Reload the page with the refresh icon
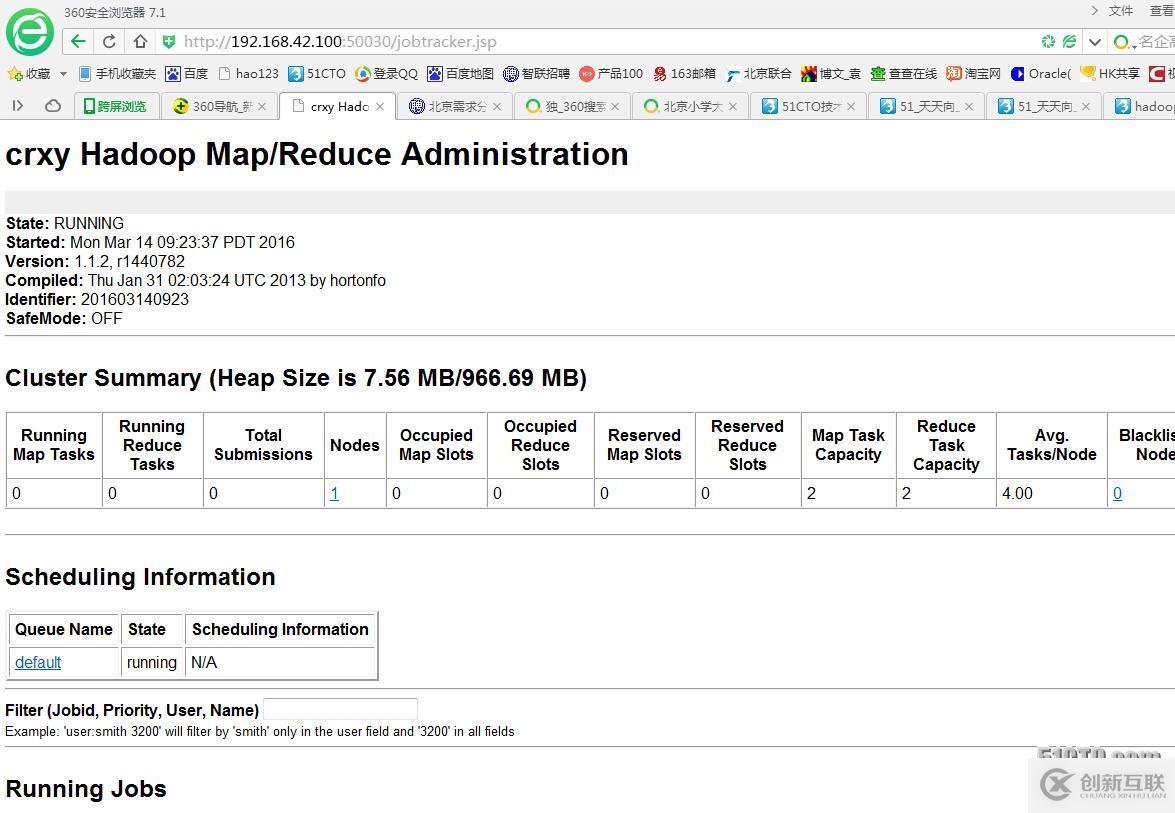 (x=109, y=42)
